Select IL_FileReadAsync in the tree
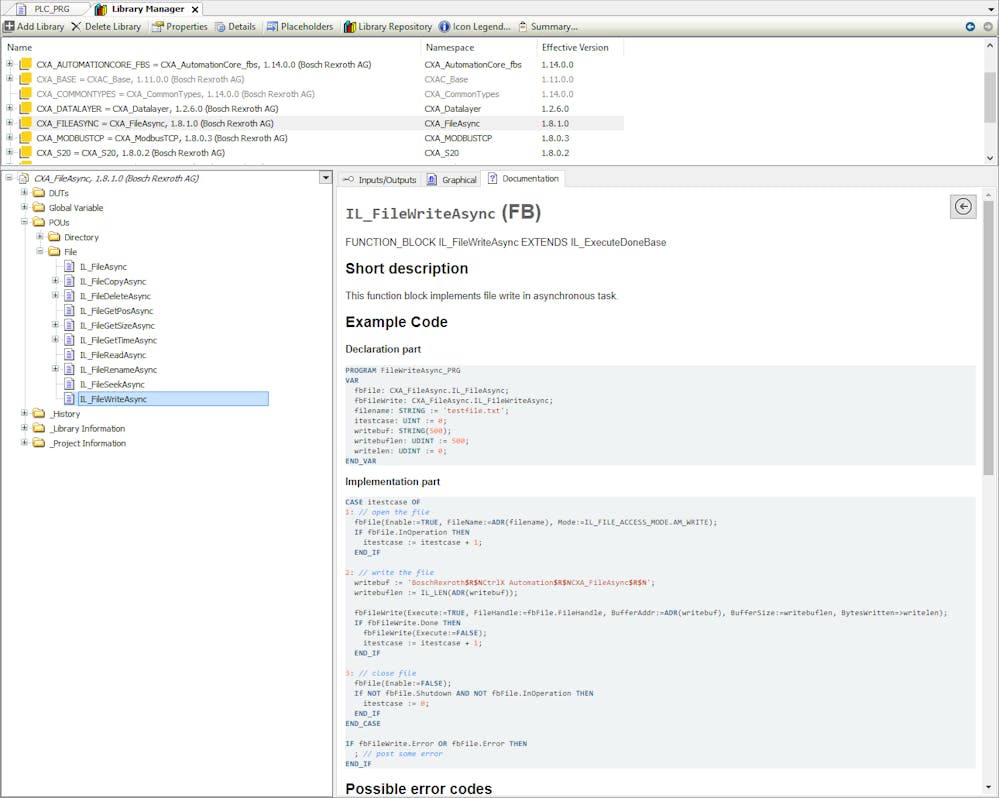999x798 pixels. pyautogui.click(x=112, y=355)
